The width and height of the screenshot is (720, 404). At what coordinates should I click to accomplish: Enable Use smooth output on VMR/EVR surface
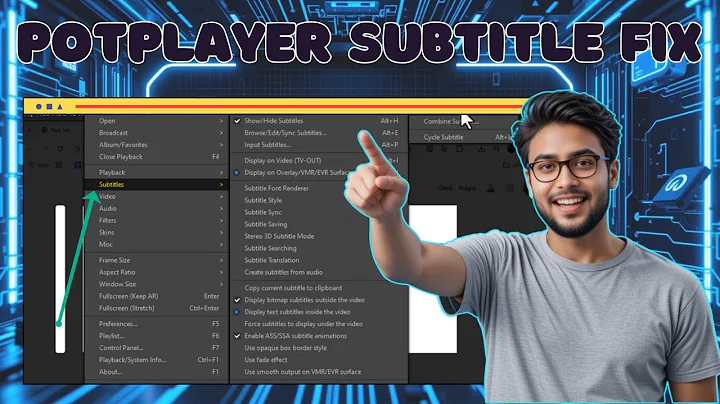(x=303, y=371)
